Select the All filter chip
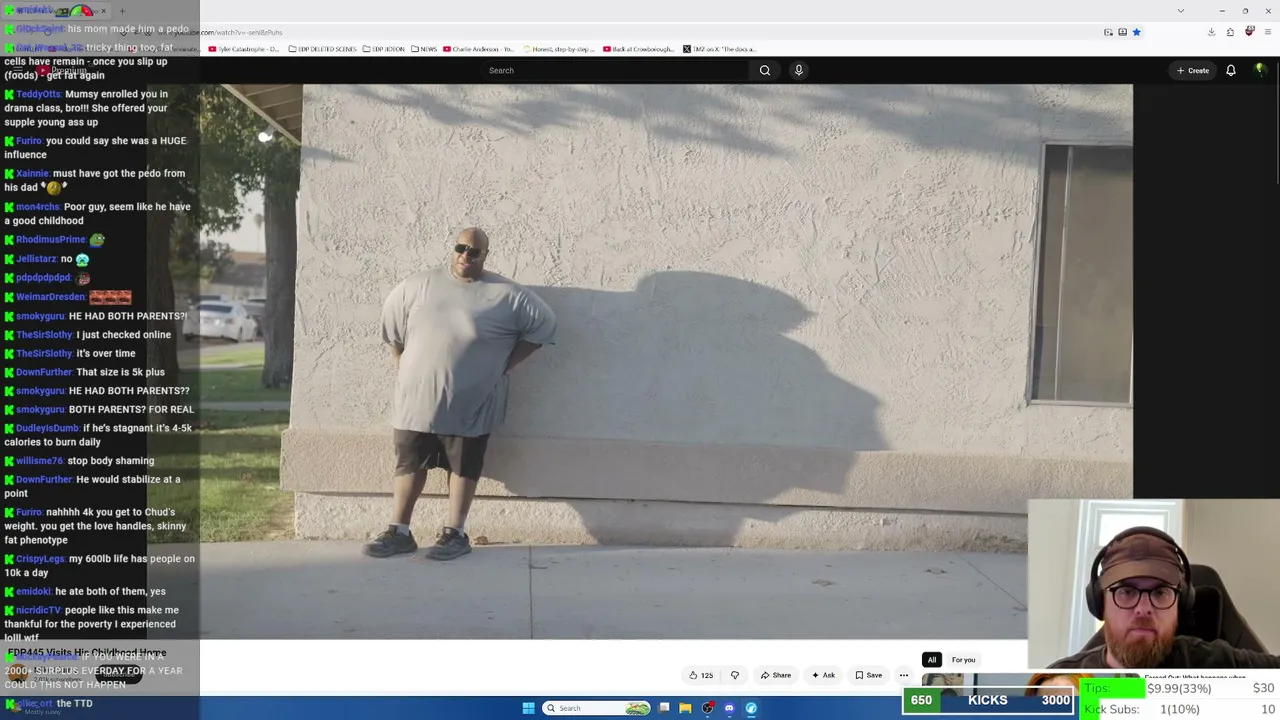Screen dimensions: 1280x720 (x=932, y=660)
